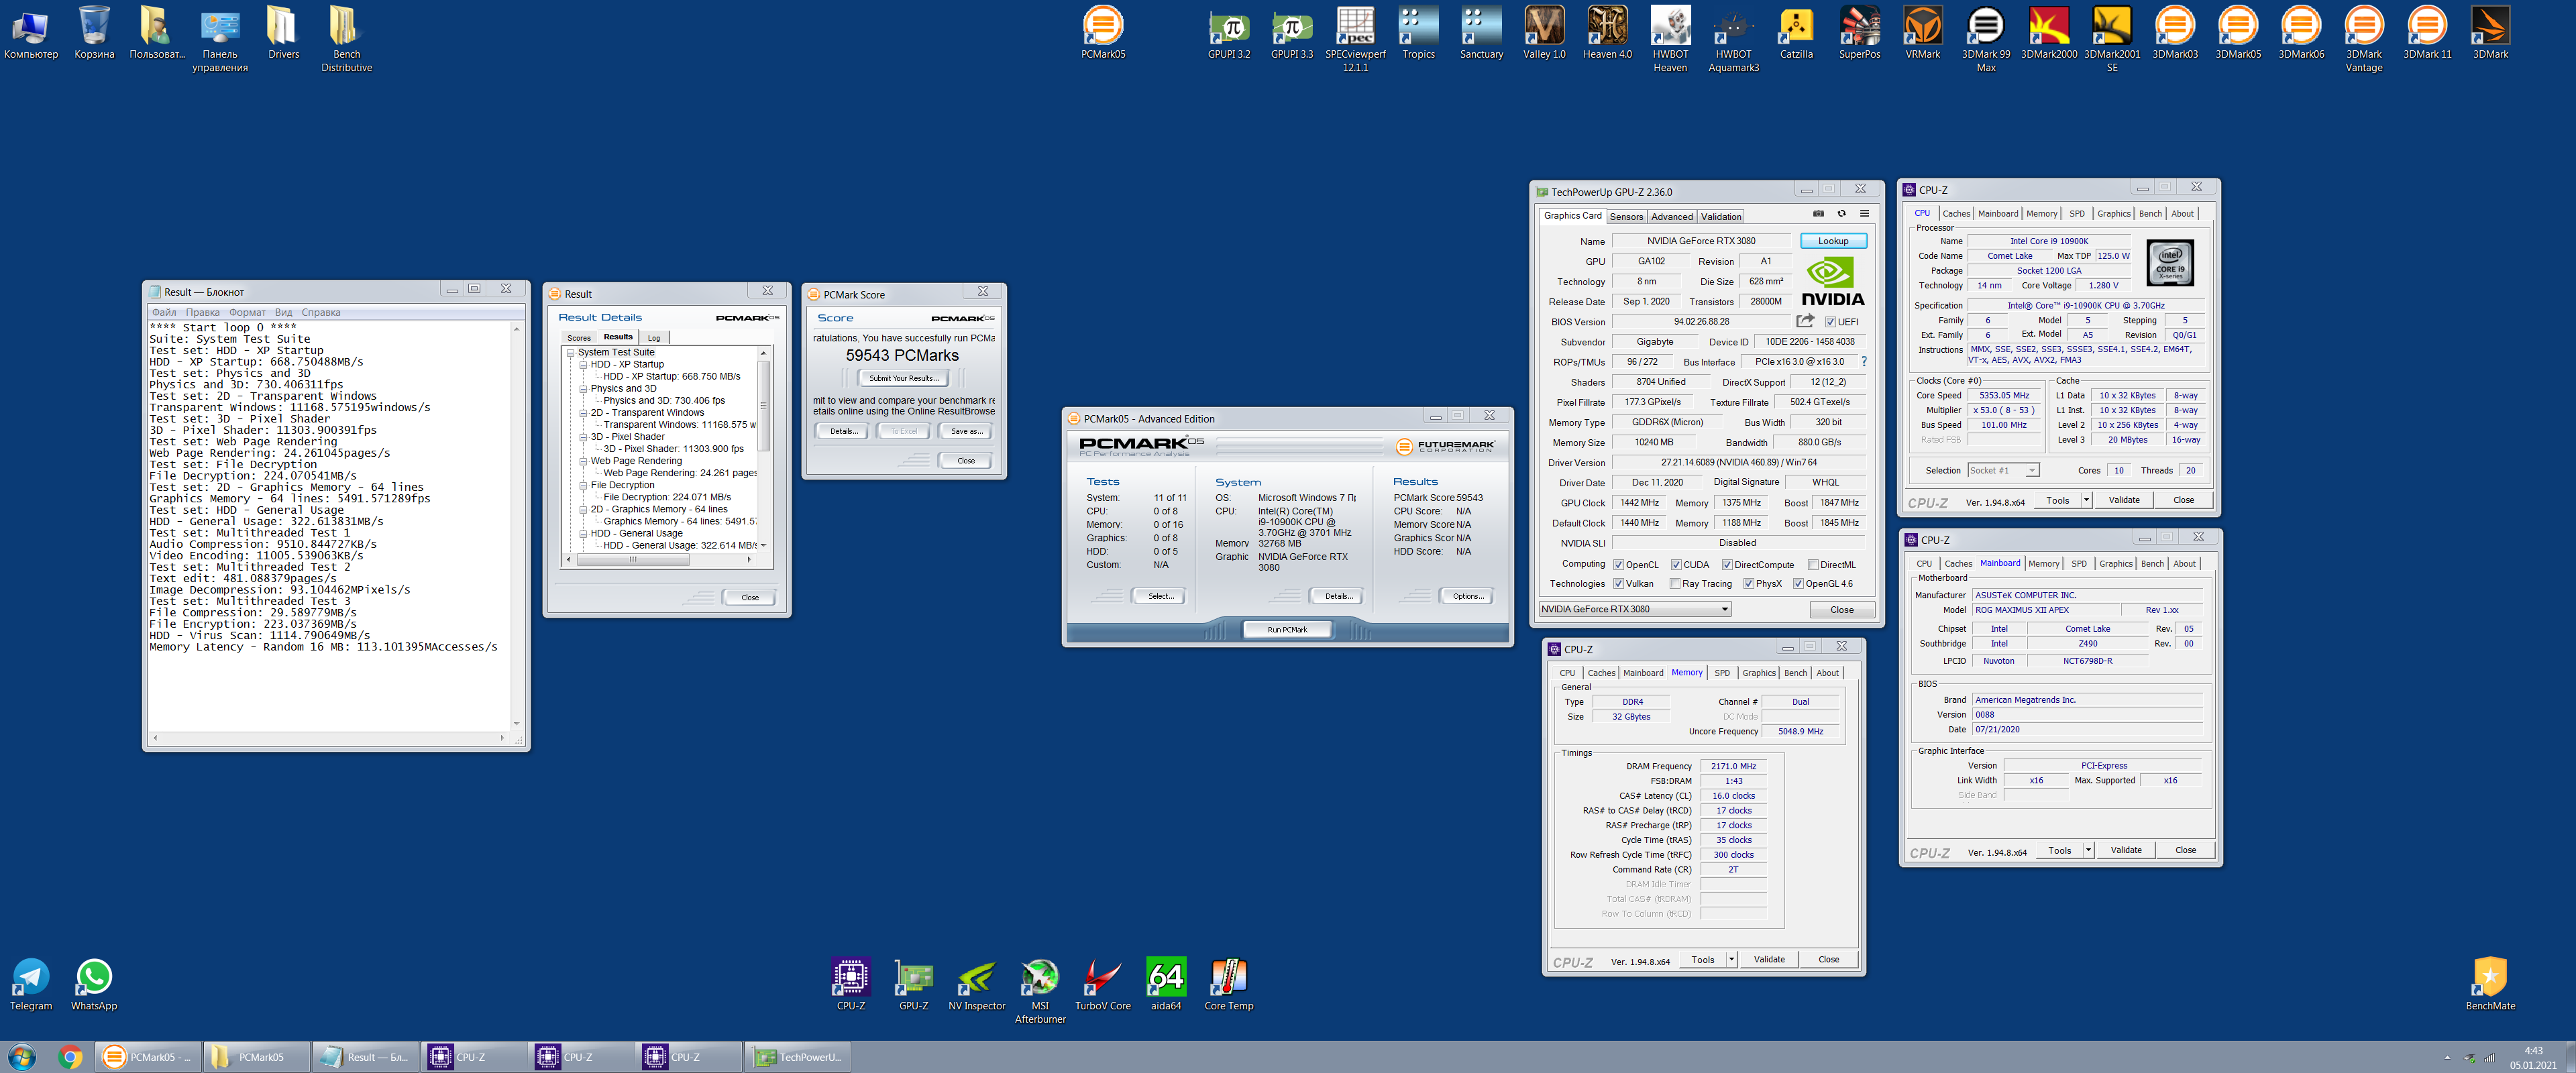The width and height of the screenshot is (2576, 1073).
Task: Launch TurboV Core desktop icon
Action: [x=1103, y=985]
